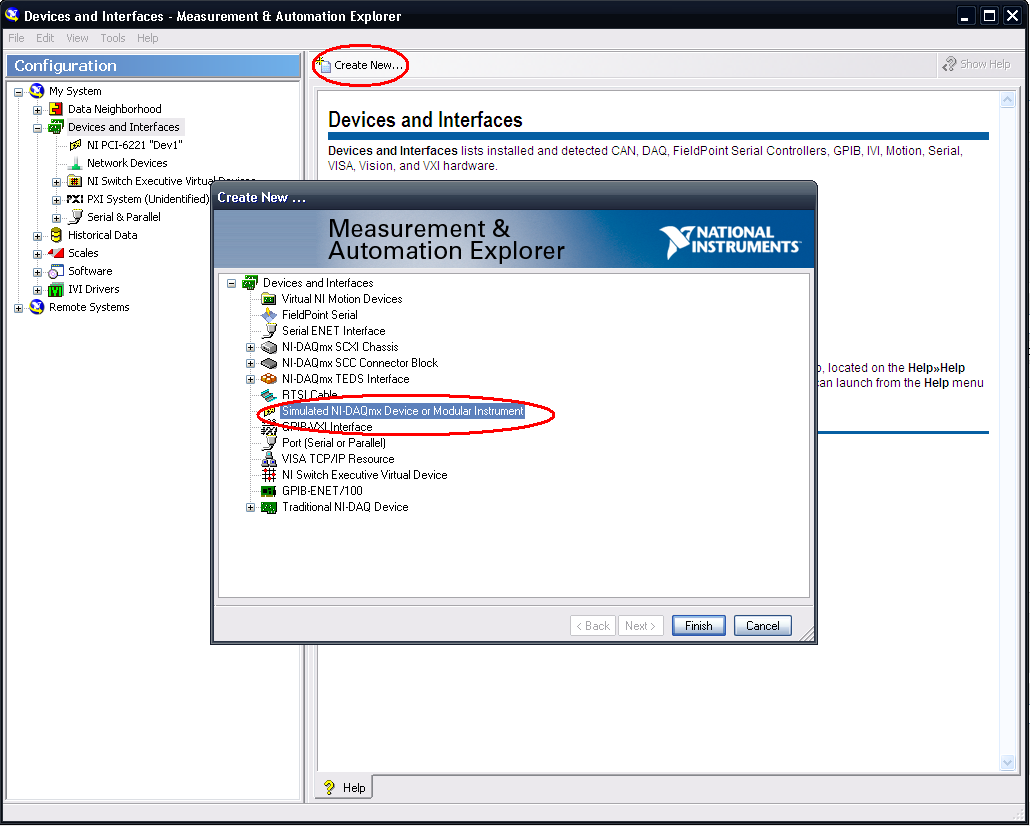1030x826 pixels.
Task: Select RTSI Cable in the list
Action: [x=309, y=395]
